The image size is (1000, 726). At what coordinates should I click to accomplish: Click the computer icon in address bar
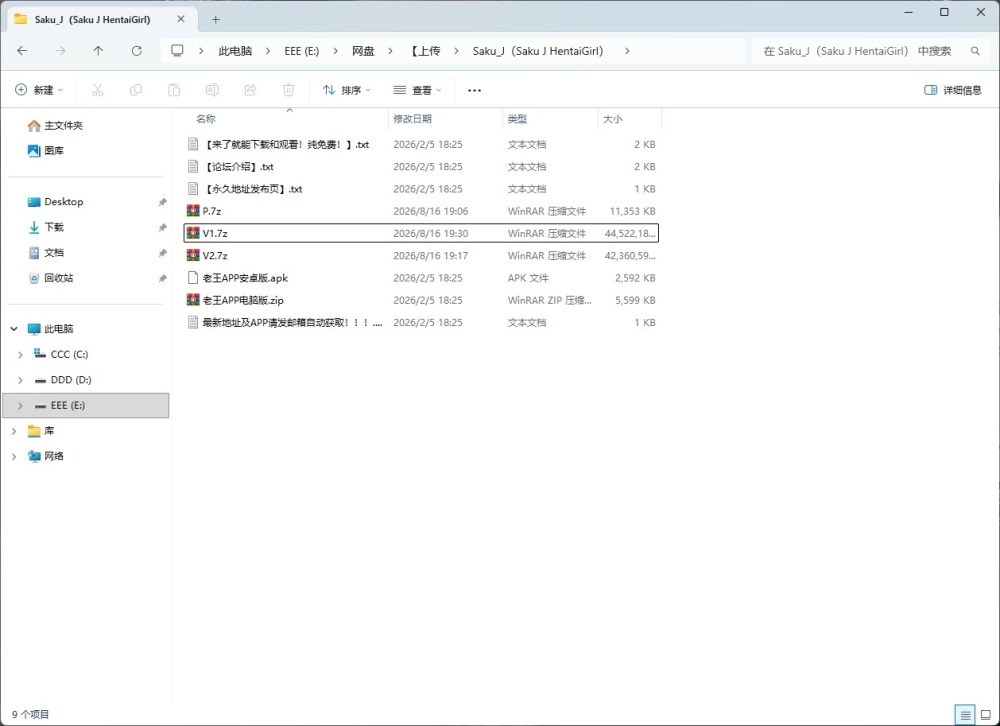click(x=177, y=51)
